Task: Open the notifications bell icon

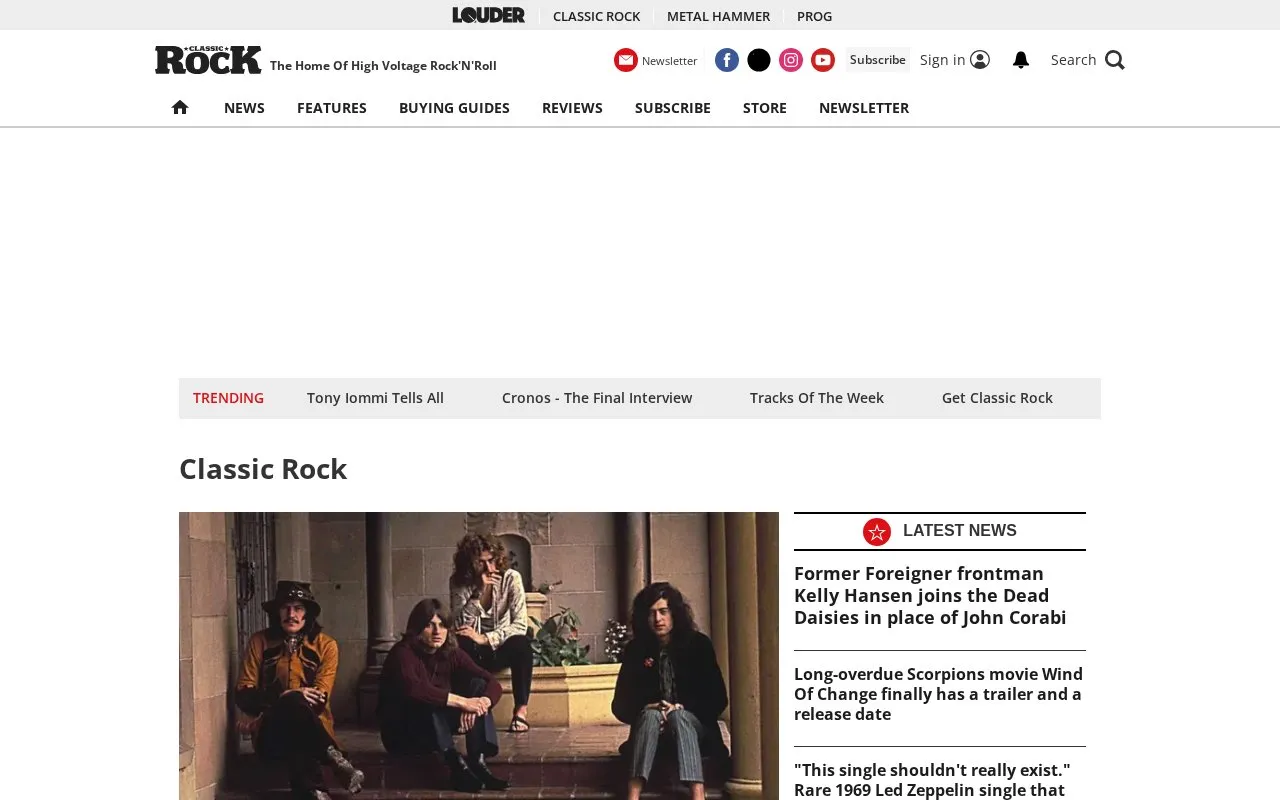Action: point(1021,60)
